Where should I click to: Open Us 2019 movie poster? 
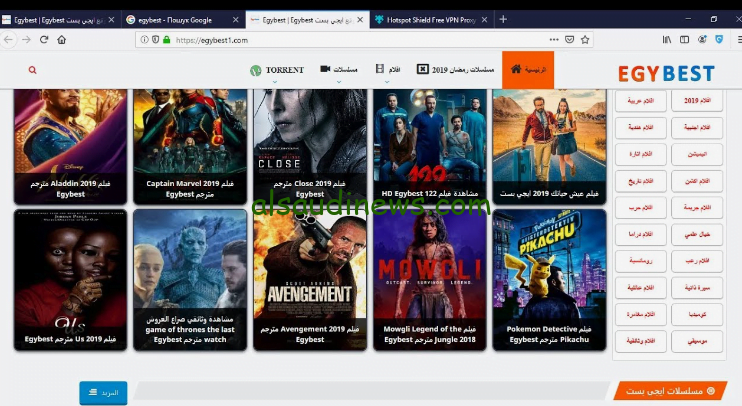(71, 280)
